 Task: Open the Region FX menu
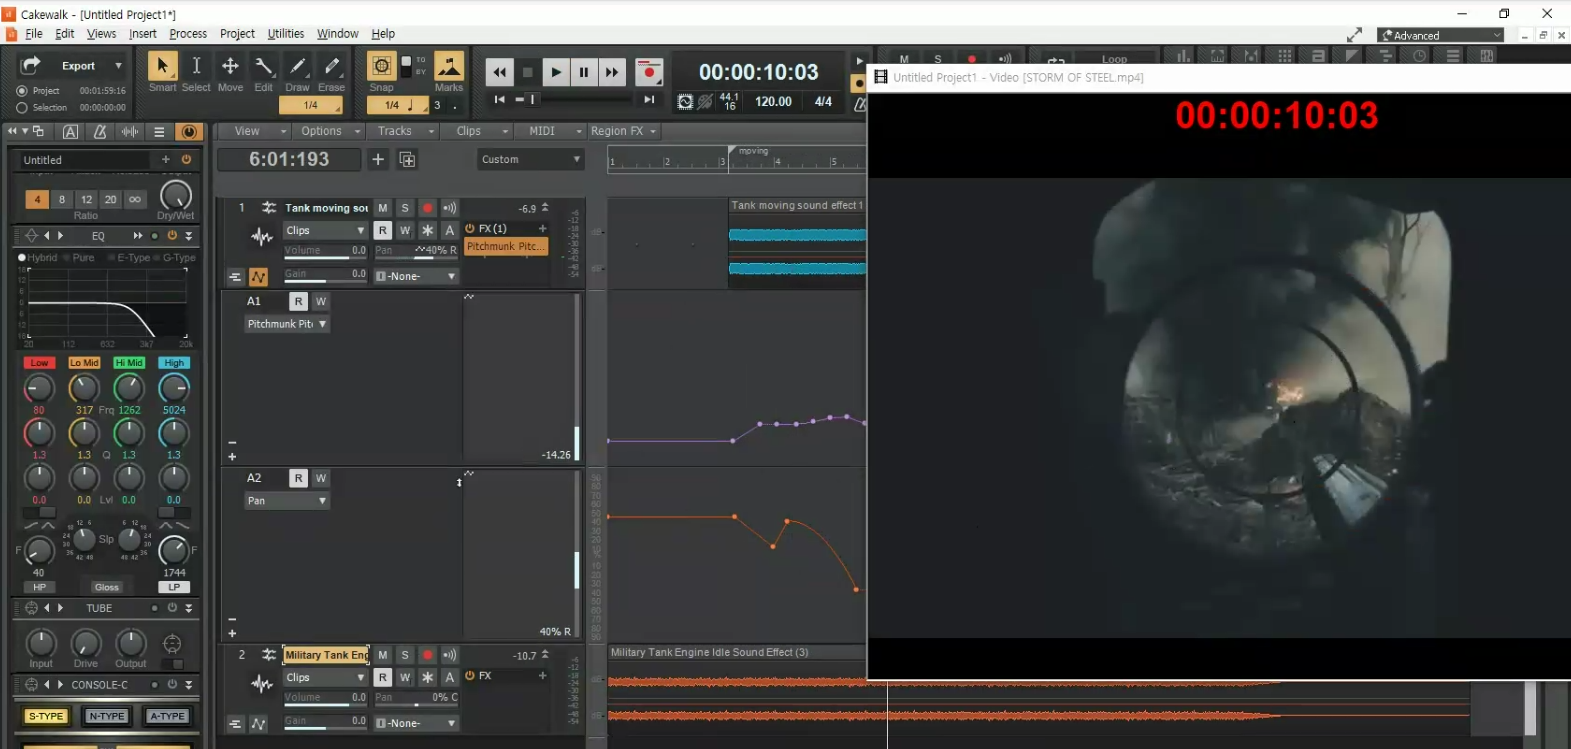(x=623, y=131)
